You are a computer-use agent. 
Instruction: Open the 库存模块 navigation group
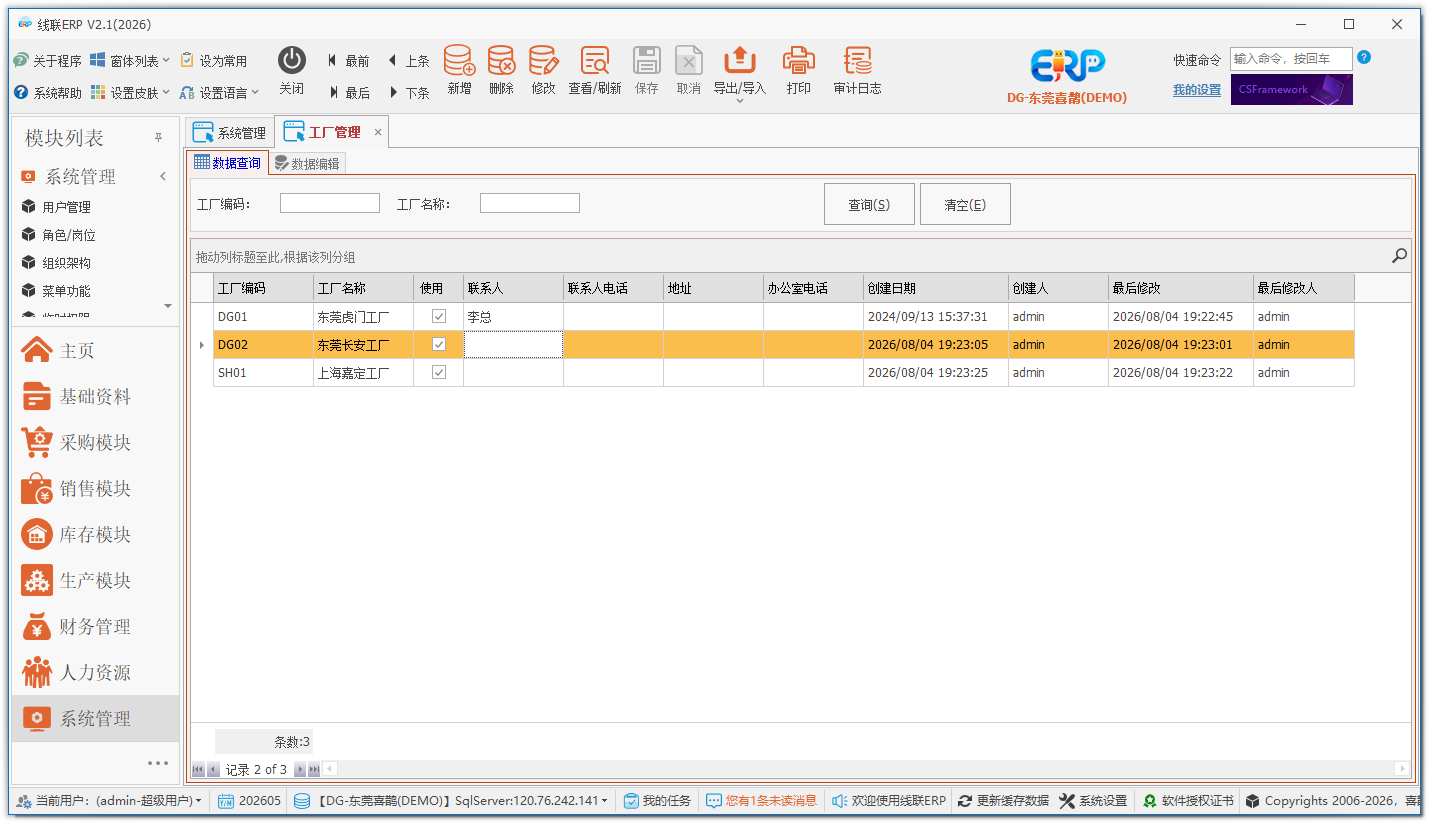pyautogui.click(x=95, y=535)
